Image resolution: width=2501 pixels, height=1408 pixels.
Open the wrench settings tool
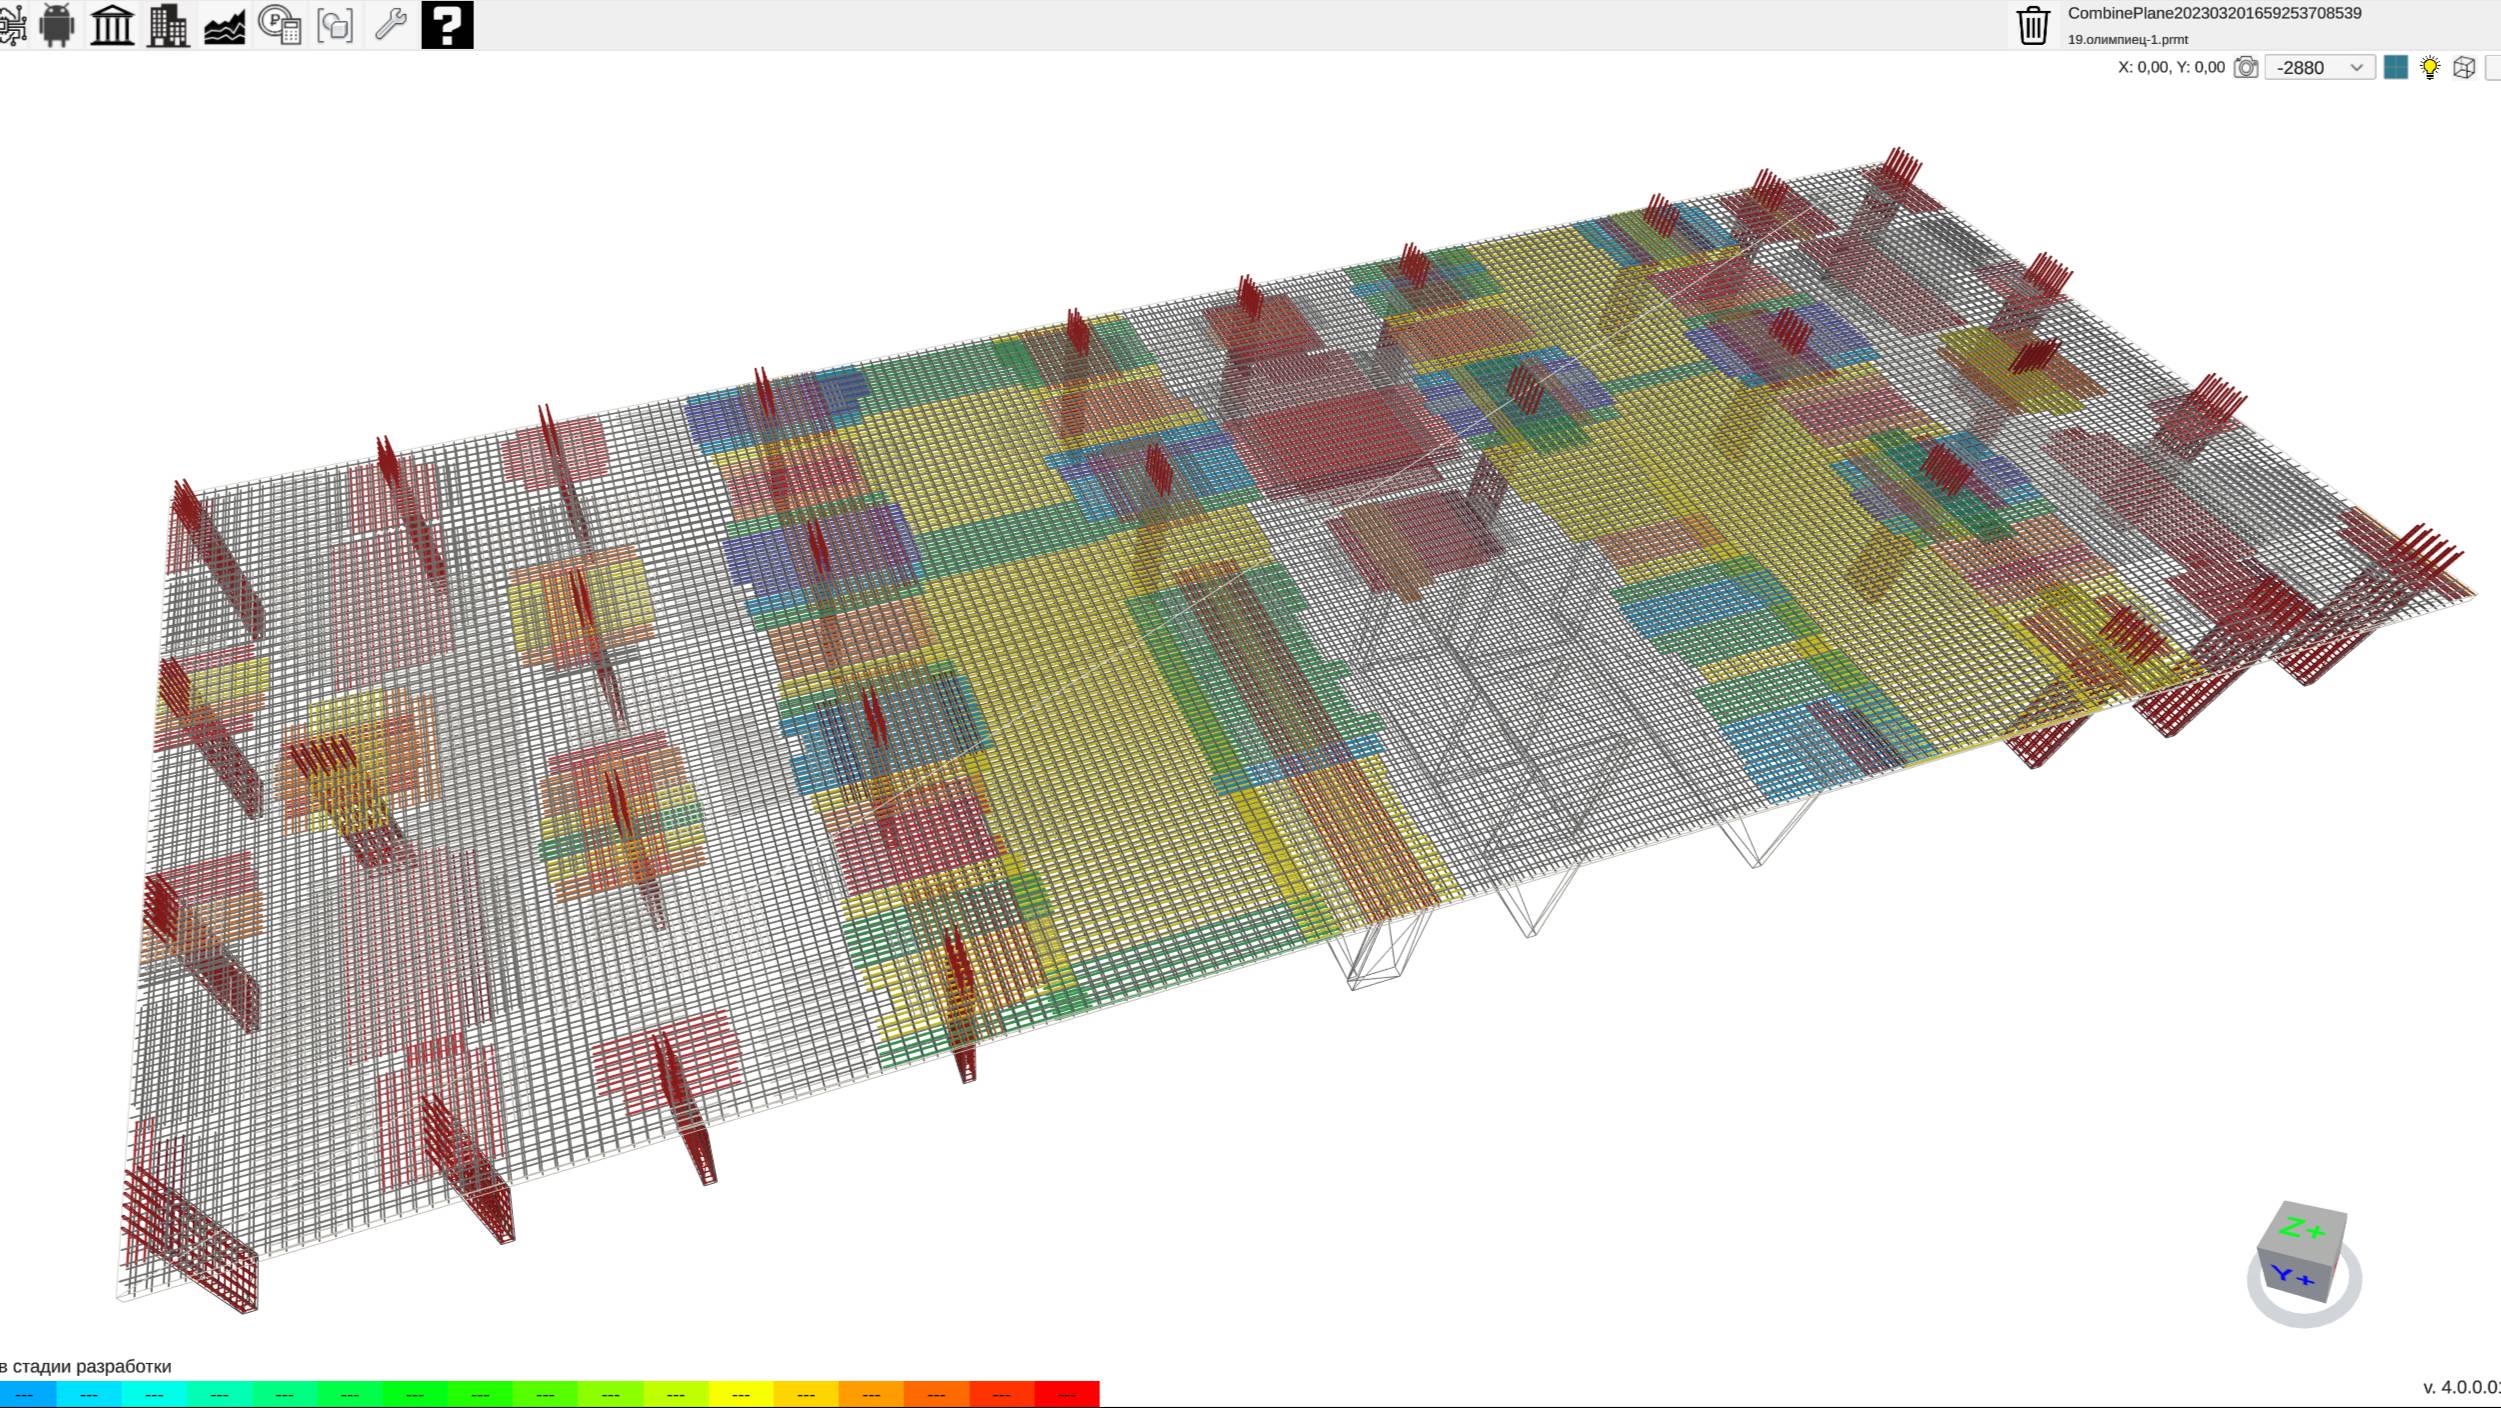coord(390,24)
